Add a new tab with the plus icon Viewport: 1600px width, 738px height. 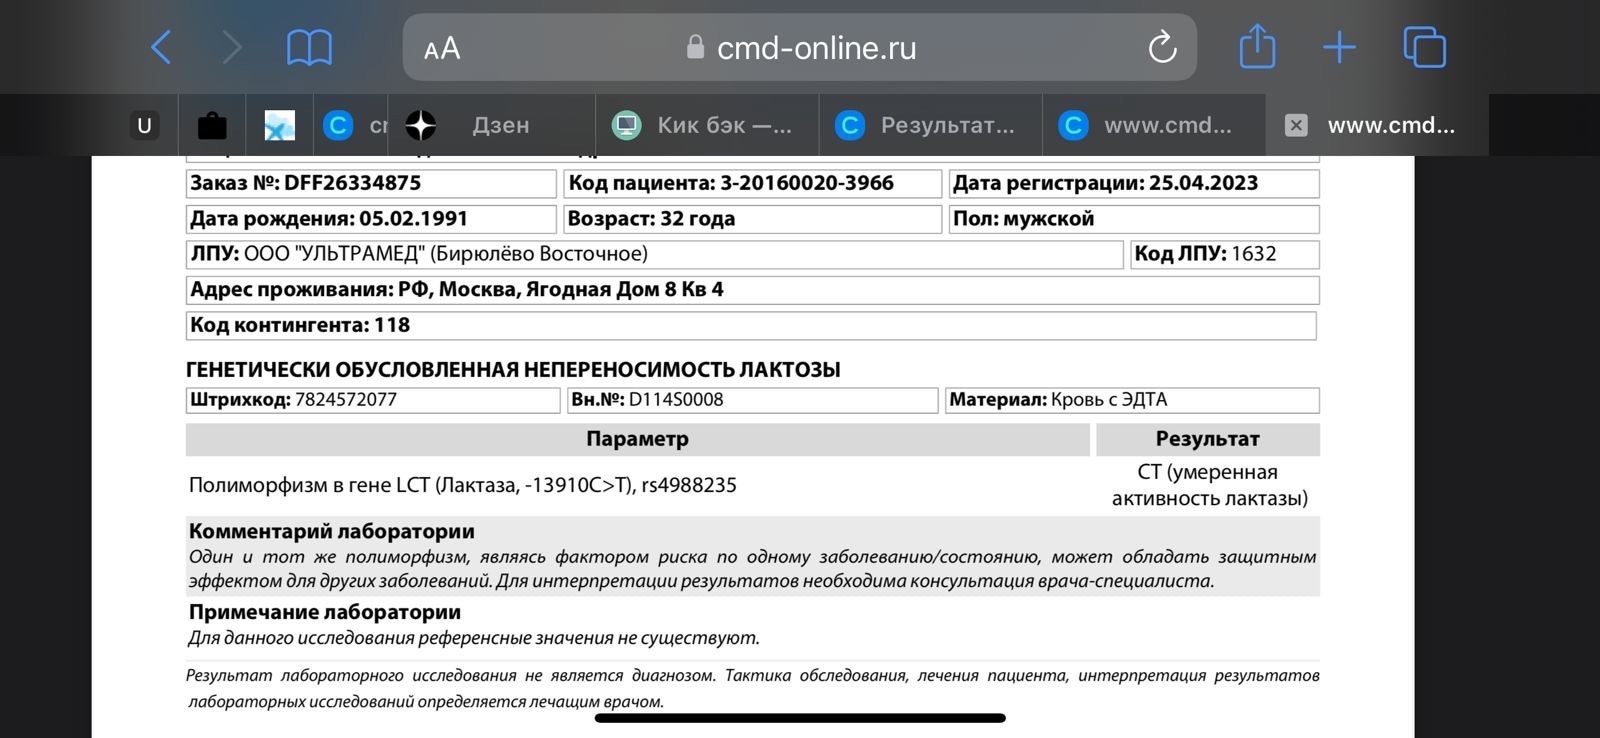pos(1339,47)
